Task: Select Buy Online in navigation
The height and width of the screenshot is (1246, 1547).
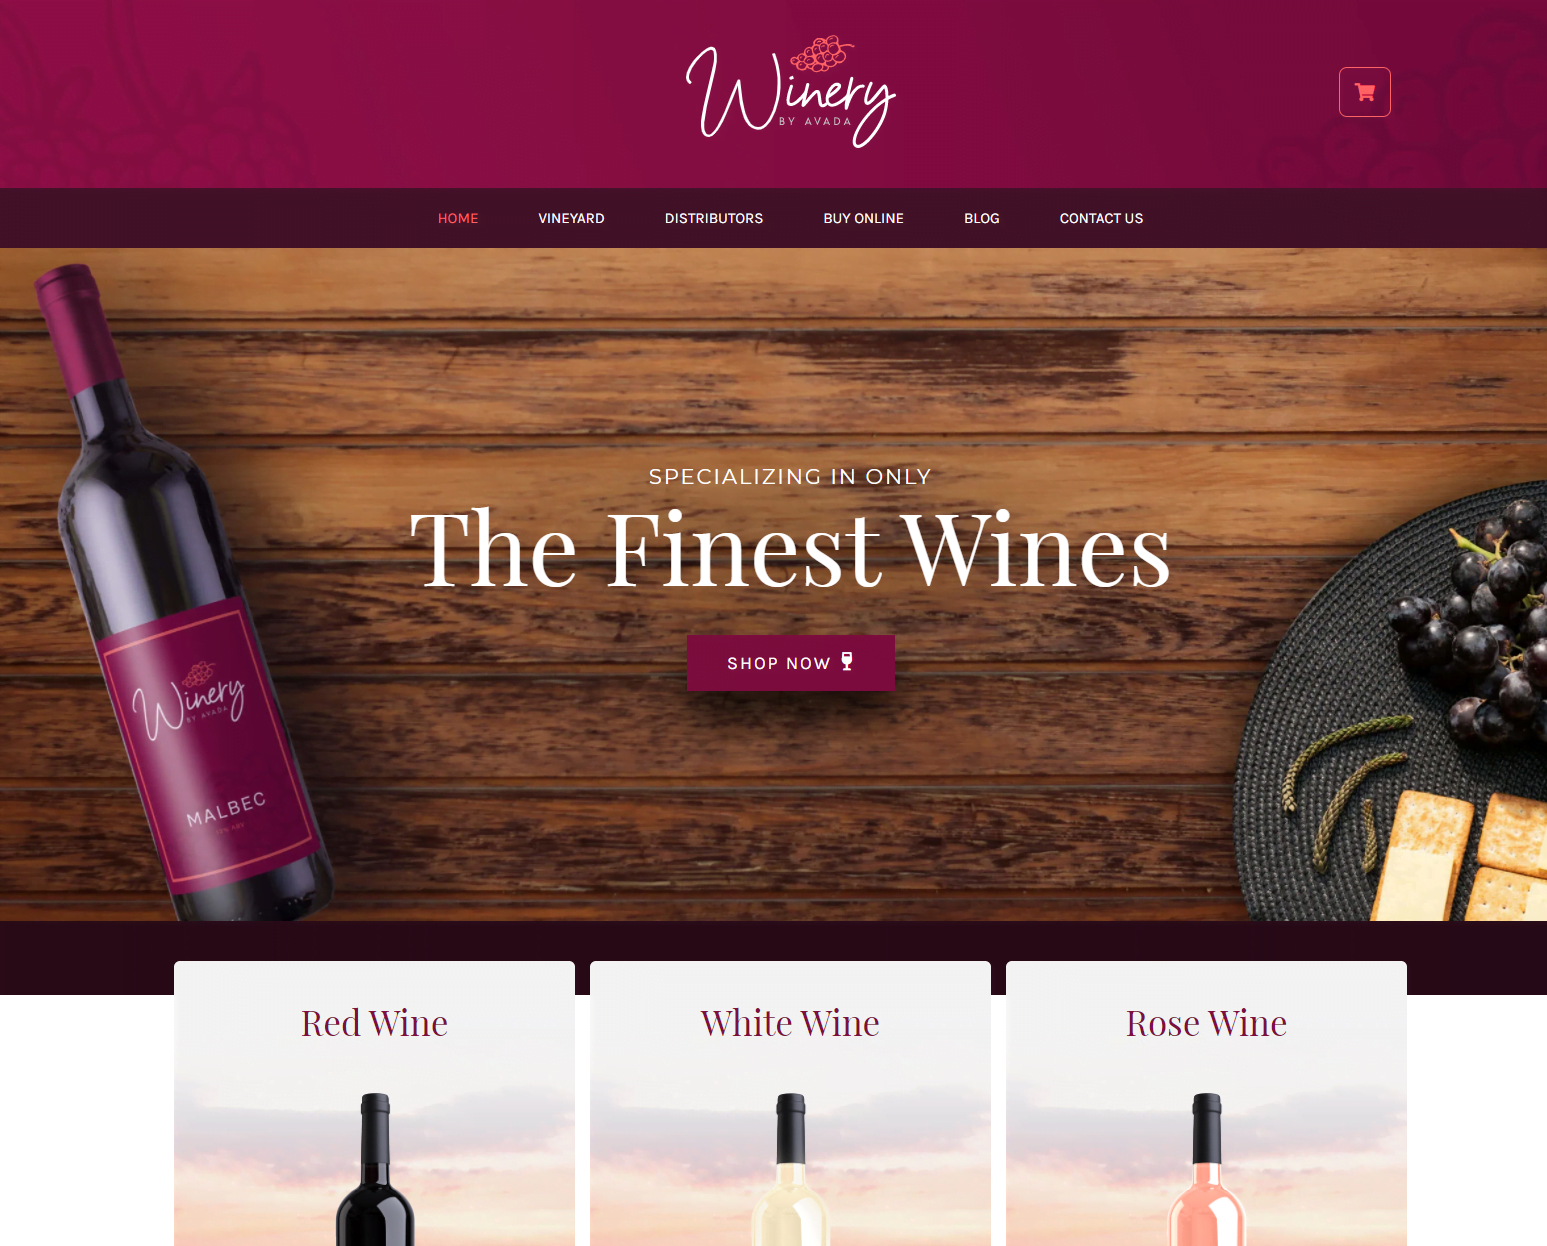Action: pyautogui.click(x=864, y=218)
